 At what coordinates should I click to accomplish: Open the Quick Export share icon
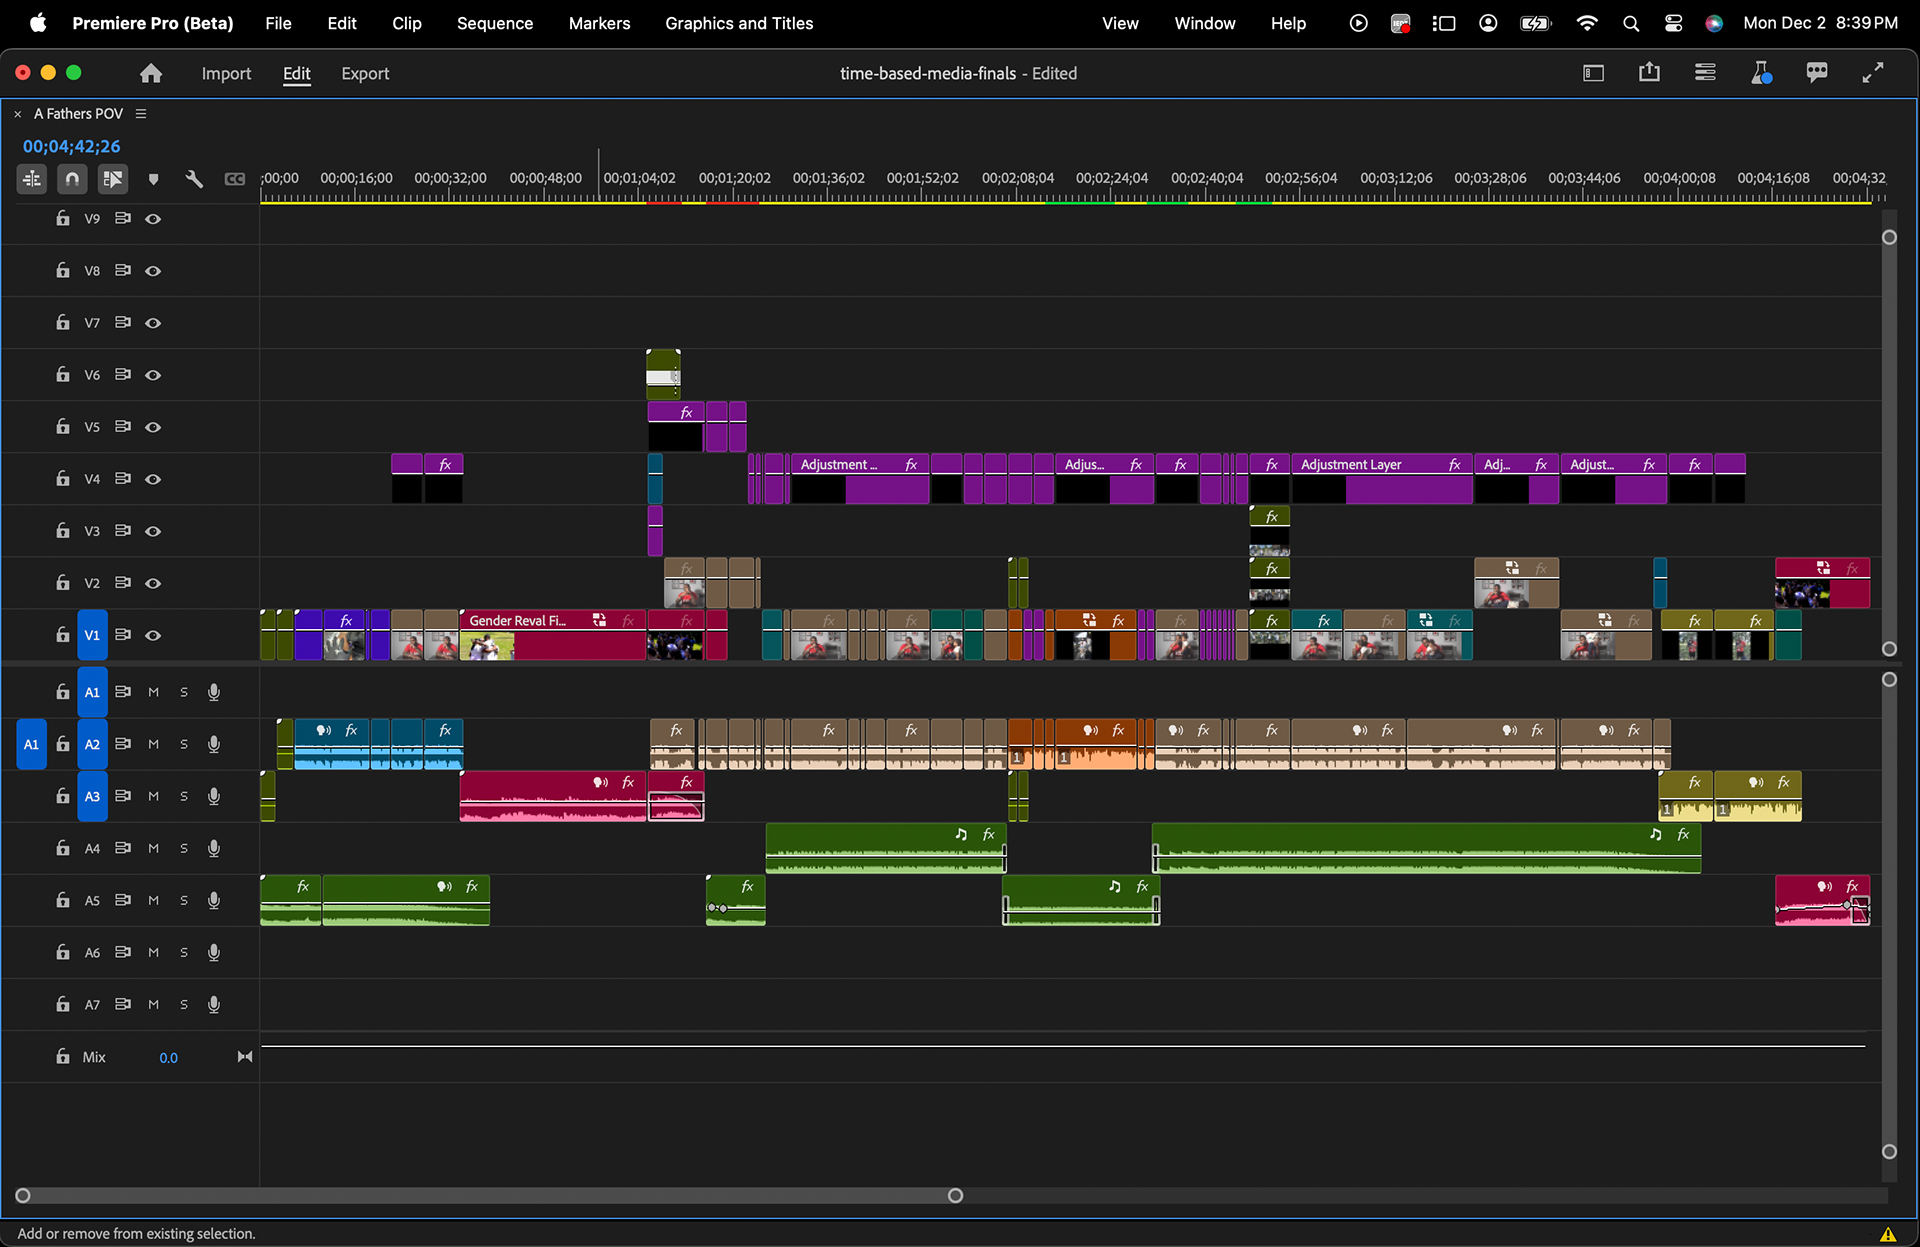pyautogui.click(x=1649, y=73)
